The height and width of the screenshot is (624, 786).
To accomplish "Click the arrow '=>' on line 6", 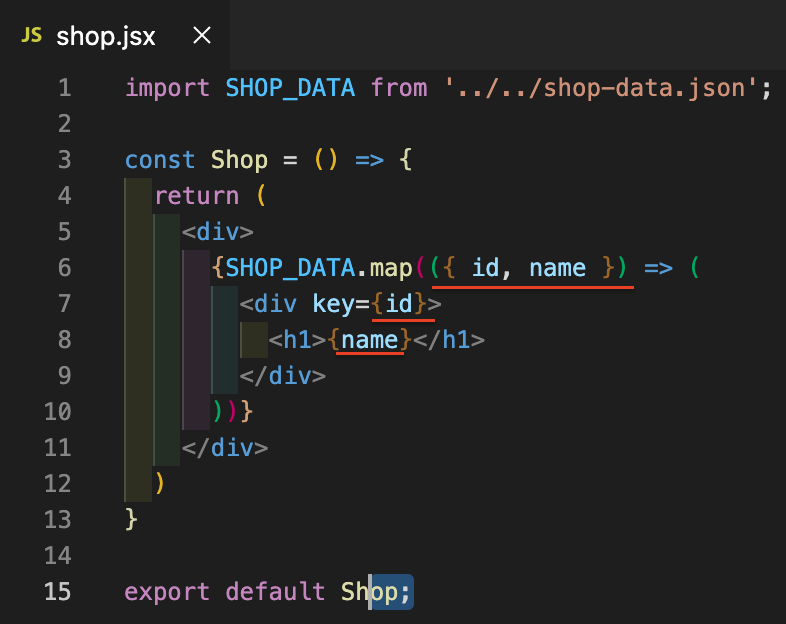I will [x=659, y=268].
